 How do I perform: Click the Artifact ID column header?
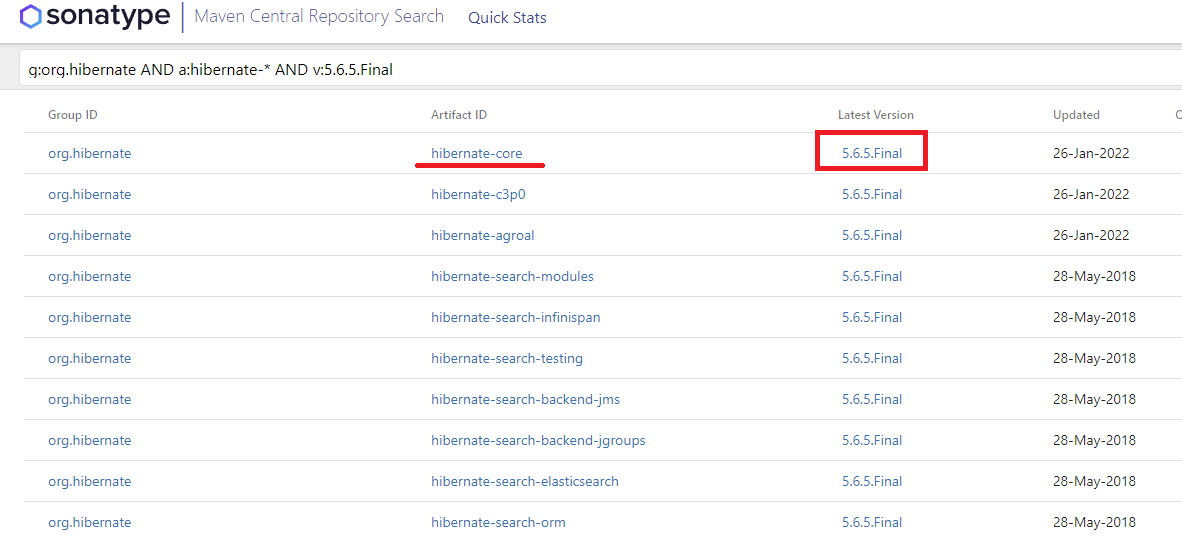[459, 115]
